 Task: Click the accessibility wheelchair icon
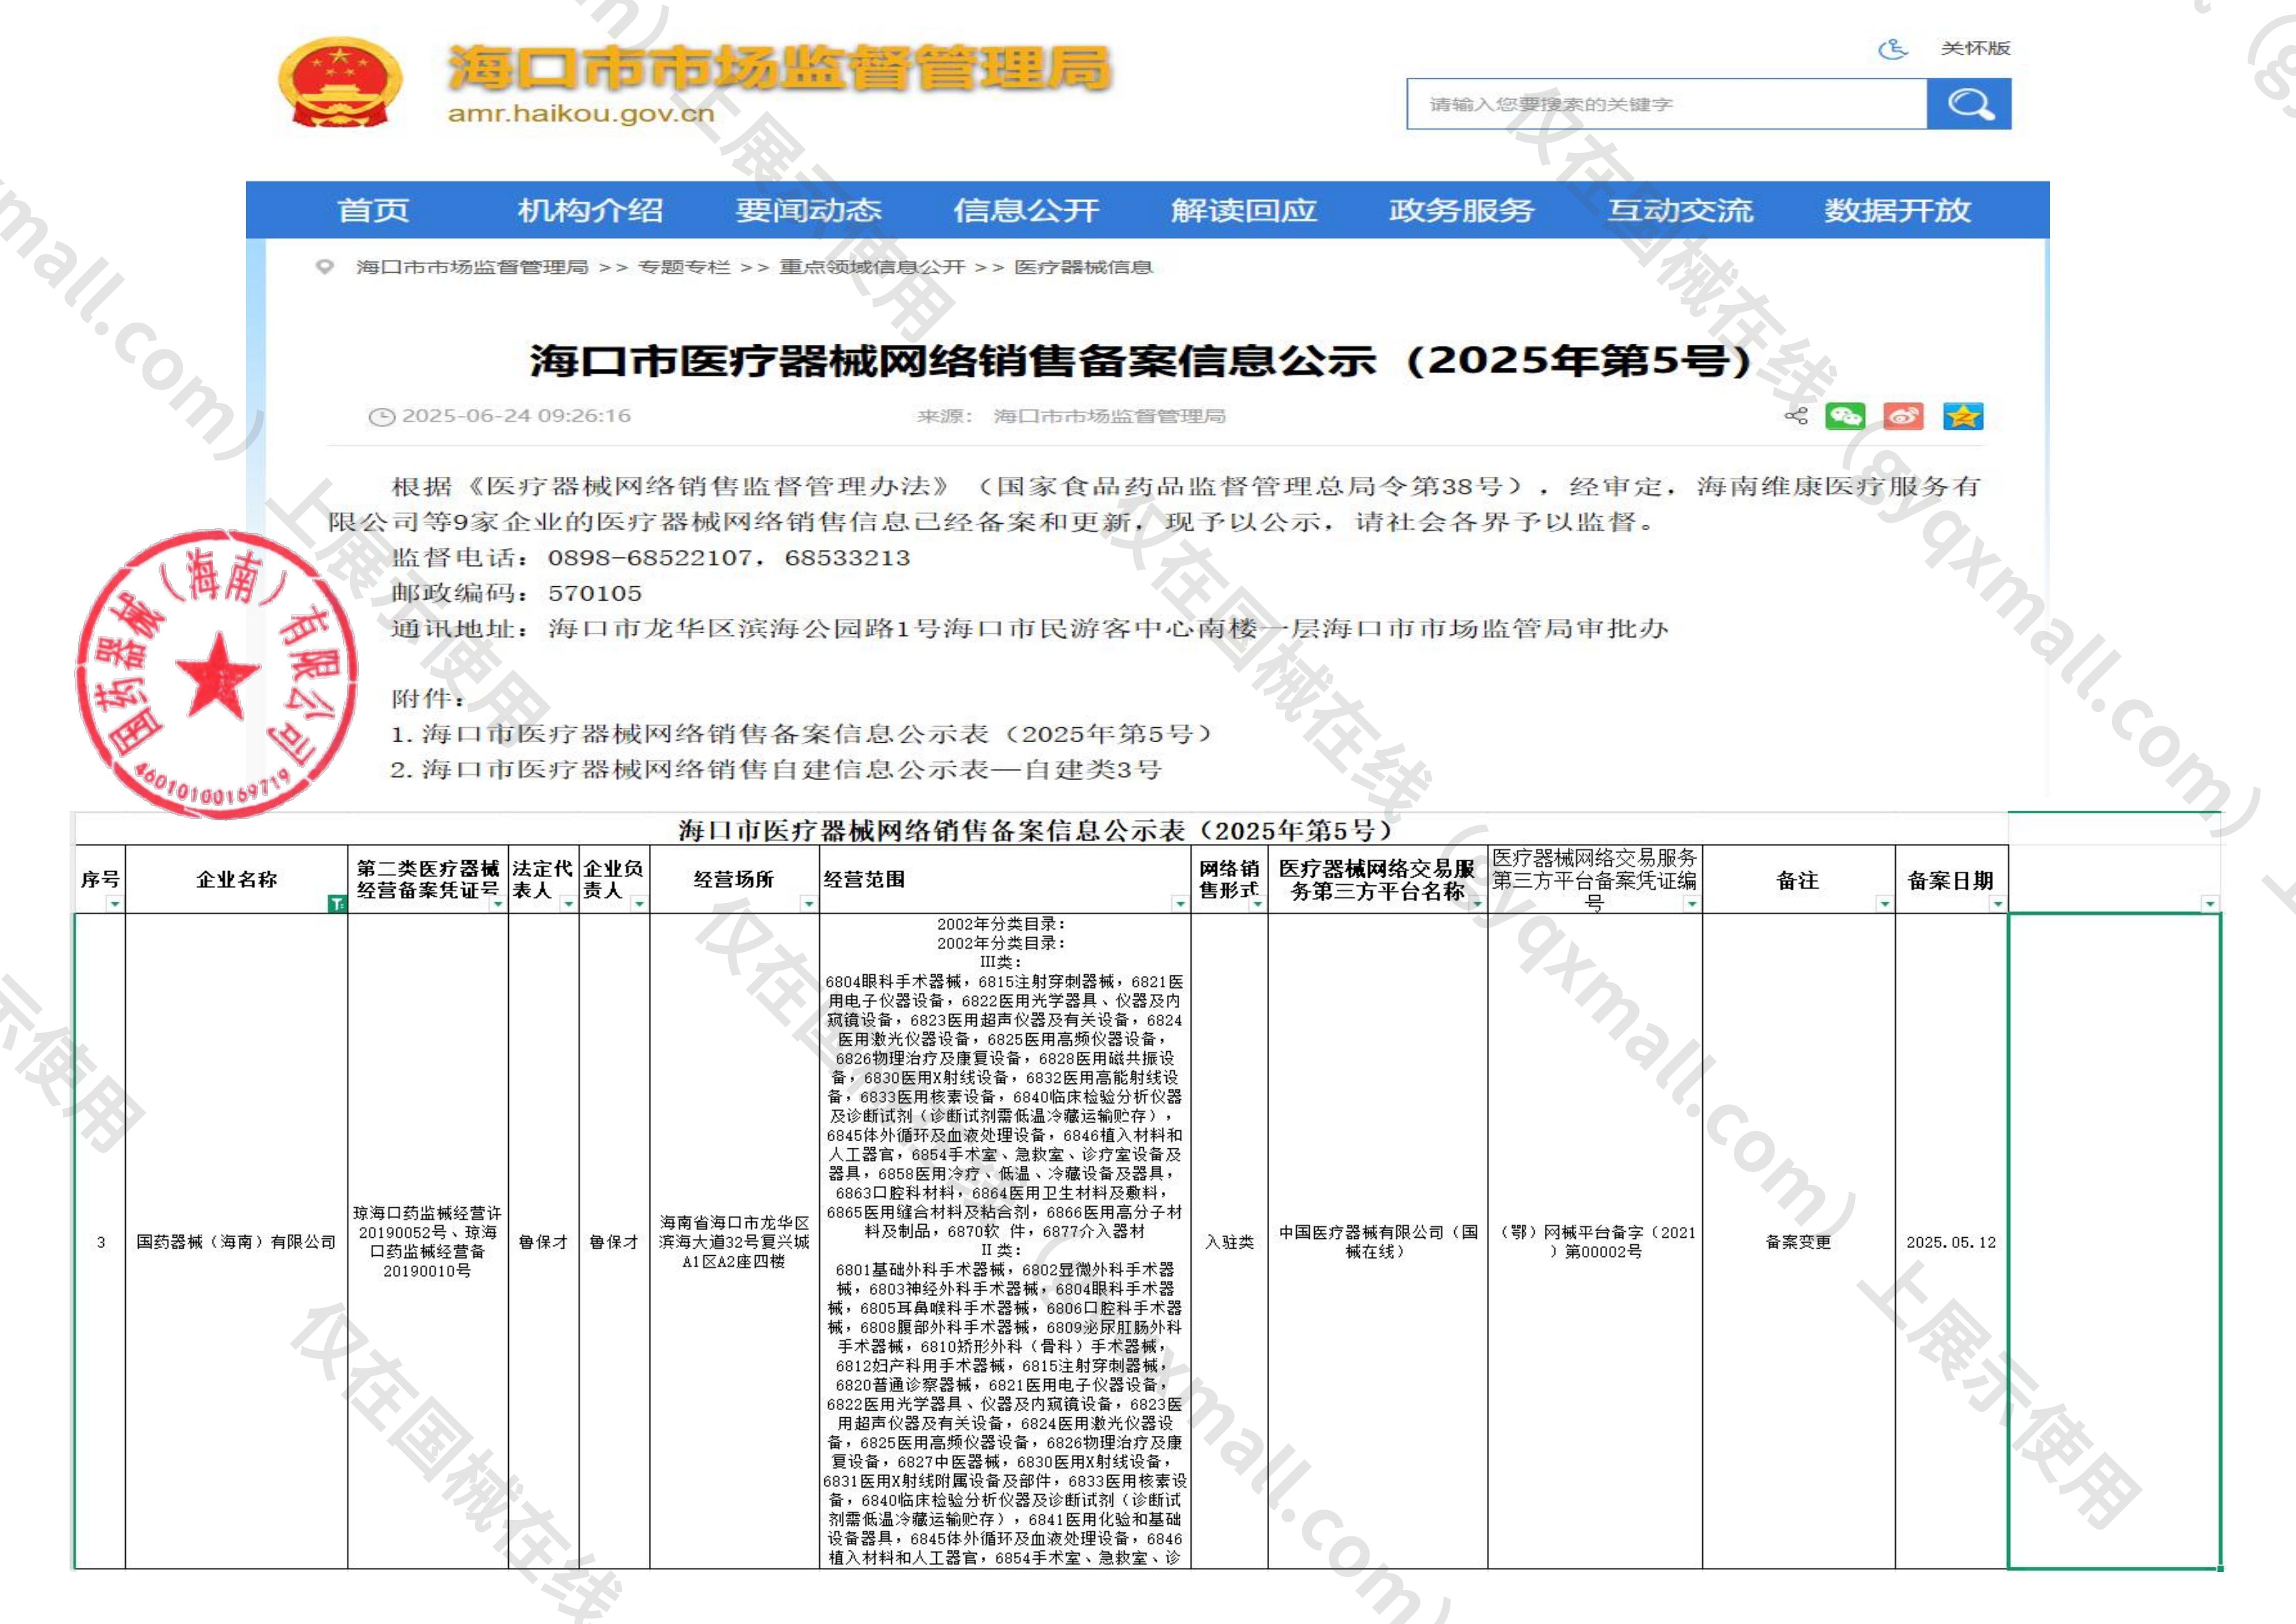point(1893,48)
